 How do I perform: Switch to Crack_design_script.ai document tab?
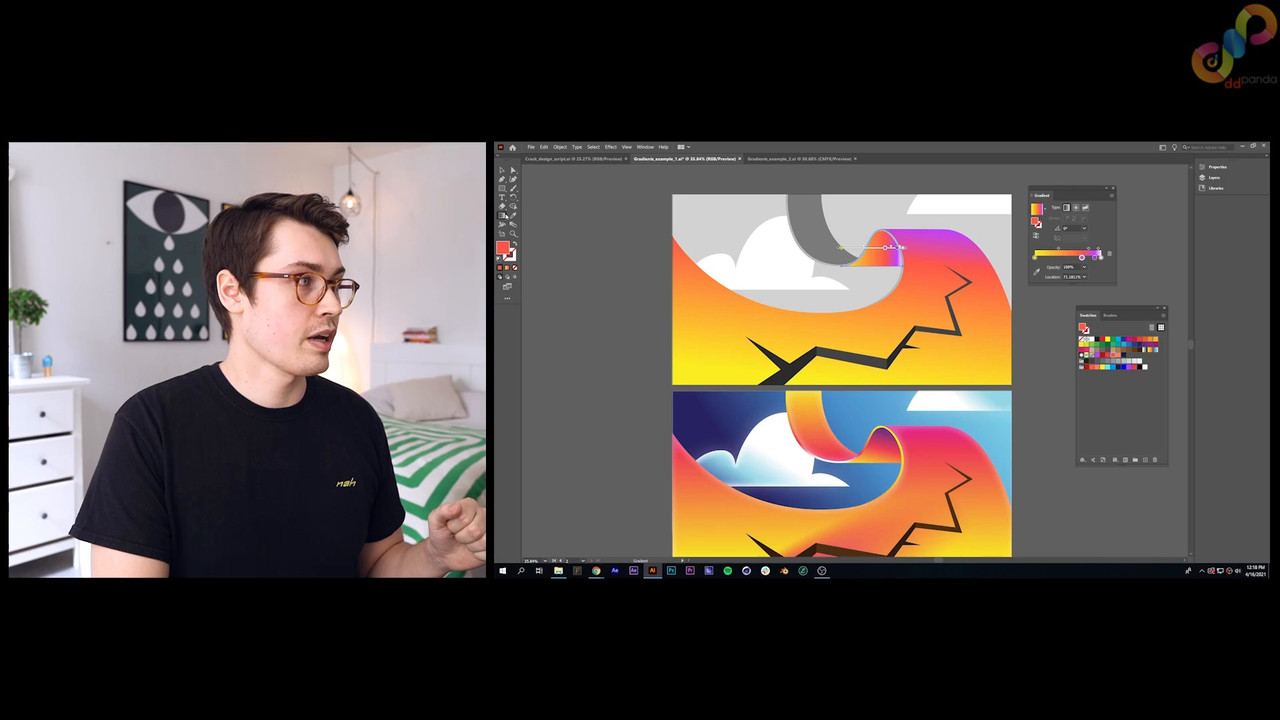tap(574, 159)
